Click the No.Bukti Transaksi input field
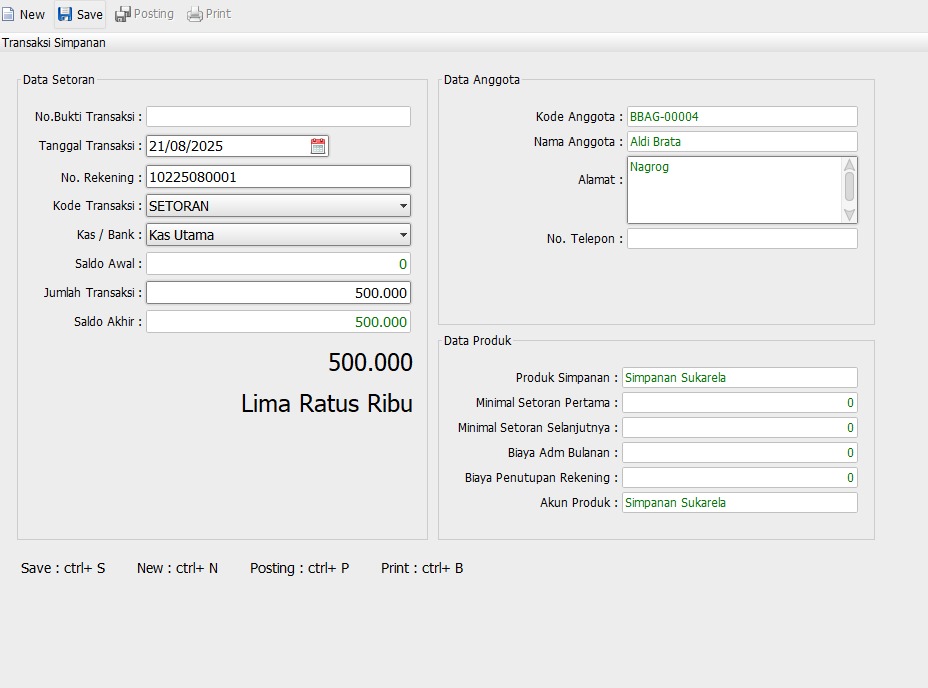The width and height of the screenshot is (928, 688). [278, 117]
